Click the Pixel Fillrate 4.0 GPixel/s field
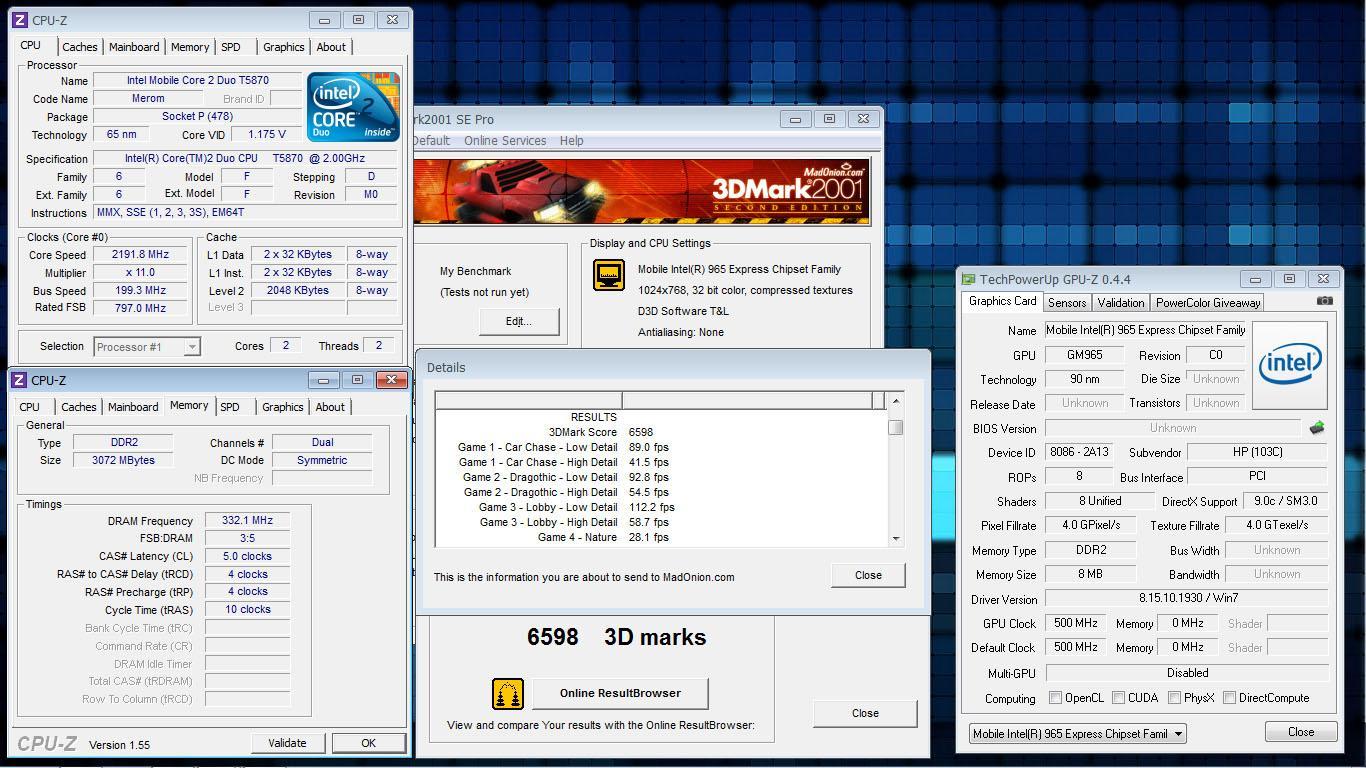1366x768 pixels. click(1091, 525)
